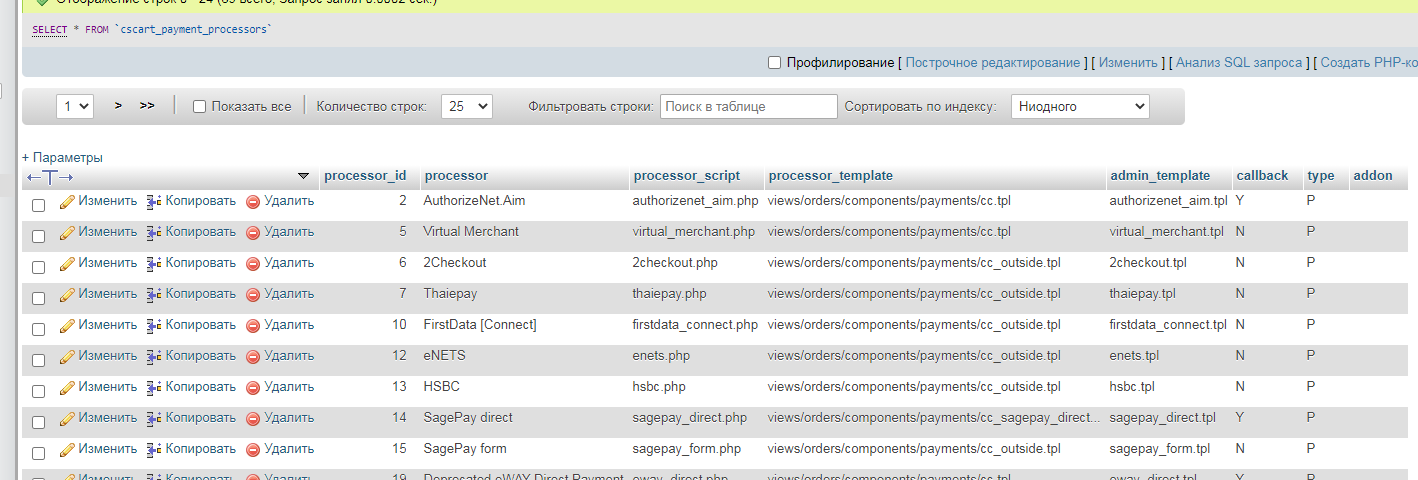Viewport: 1418px width, 480px height.
Task: Click copy icon for 2Checkout row
Action: point(154,263)
